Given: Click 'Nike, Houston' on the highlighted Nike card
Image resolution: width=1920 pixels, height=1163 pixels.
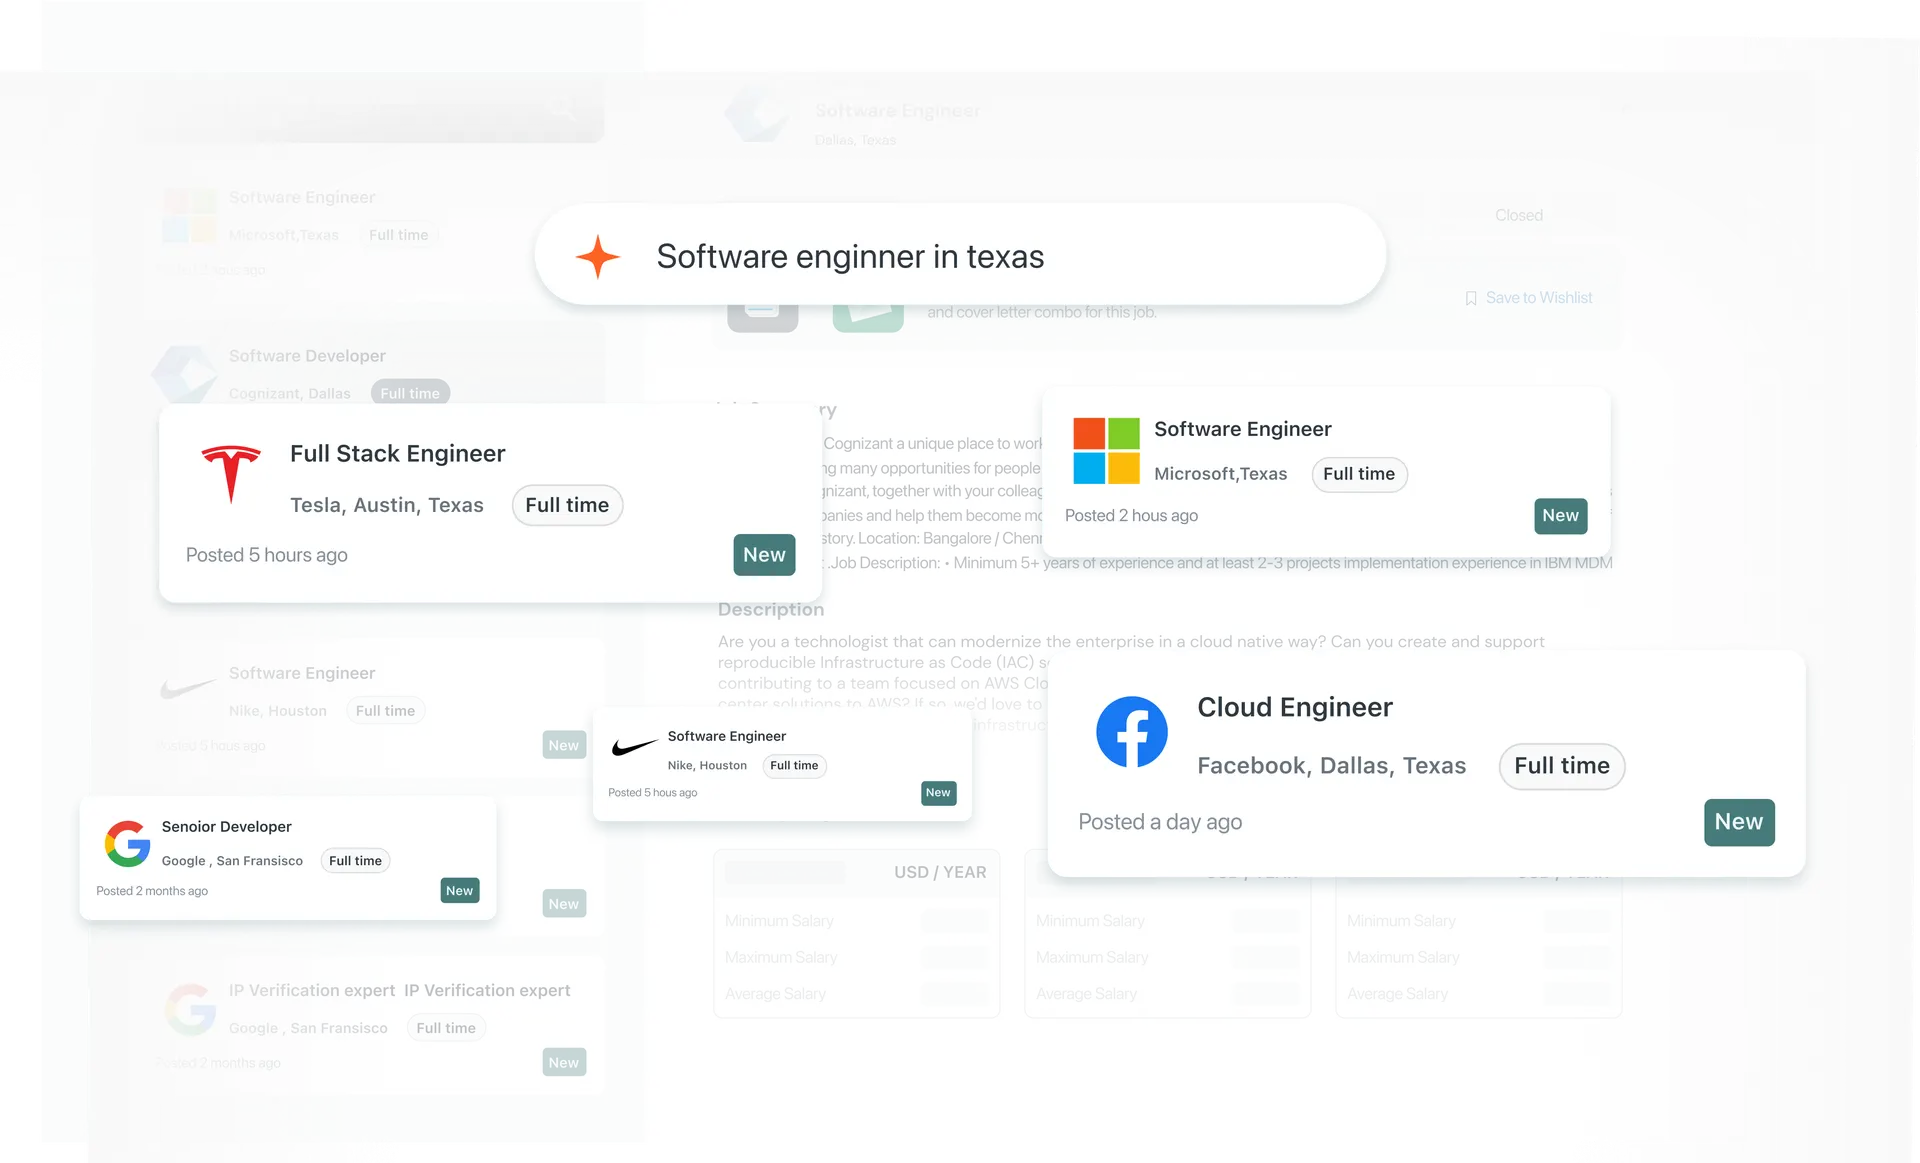Looking at the screenshot, I should click(707, 766).
